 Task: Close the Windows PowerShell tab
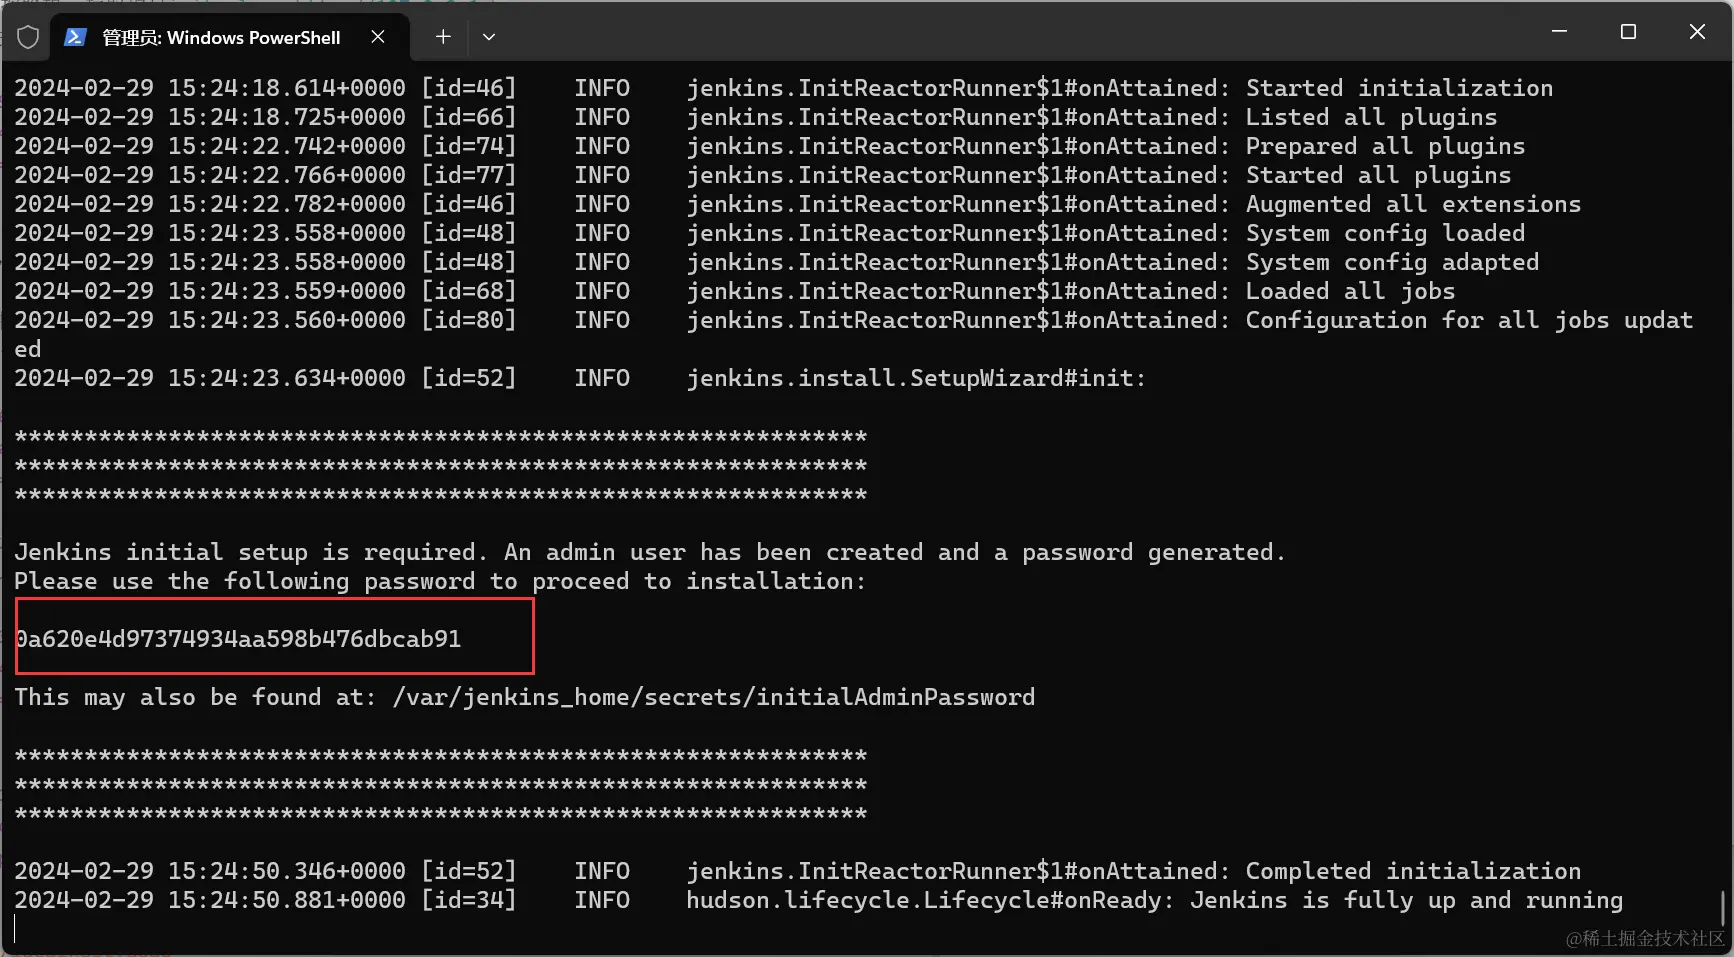[378, 36]
